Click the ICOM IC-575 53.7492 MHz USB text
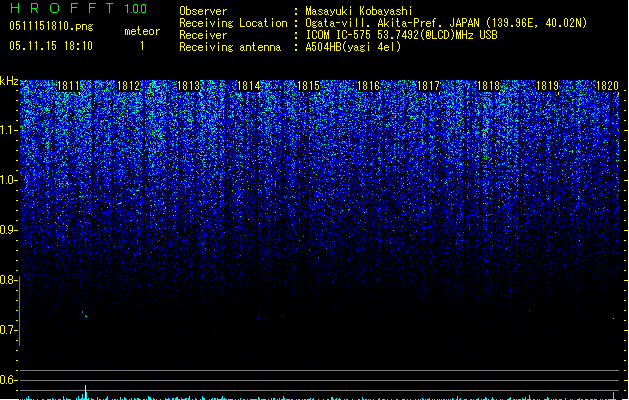The image size is (629, 400). [x=401, y=35]
